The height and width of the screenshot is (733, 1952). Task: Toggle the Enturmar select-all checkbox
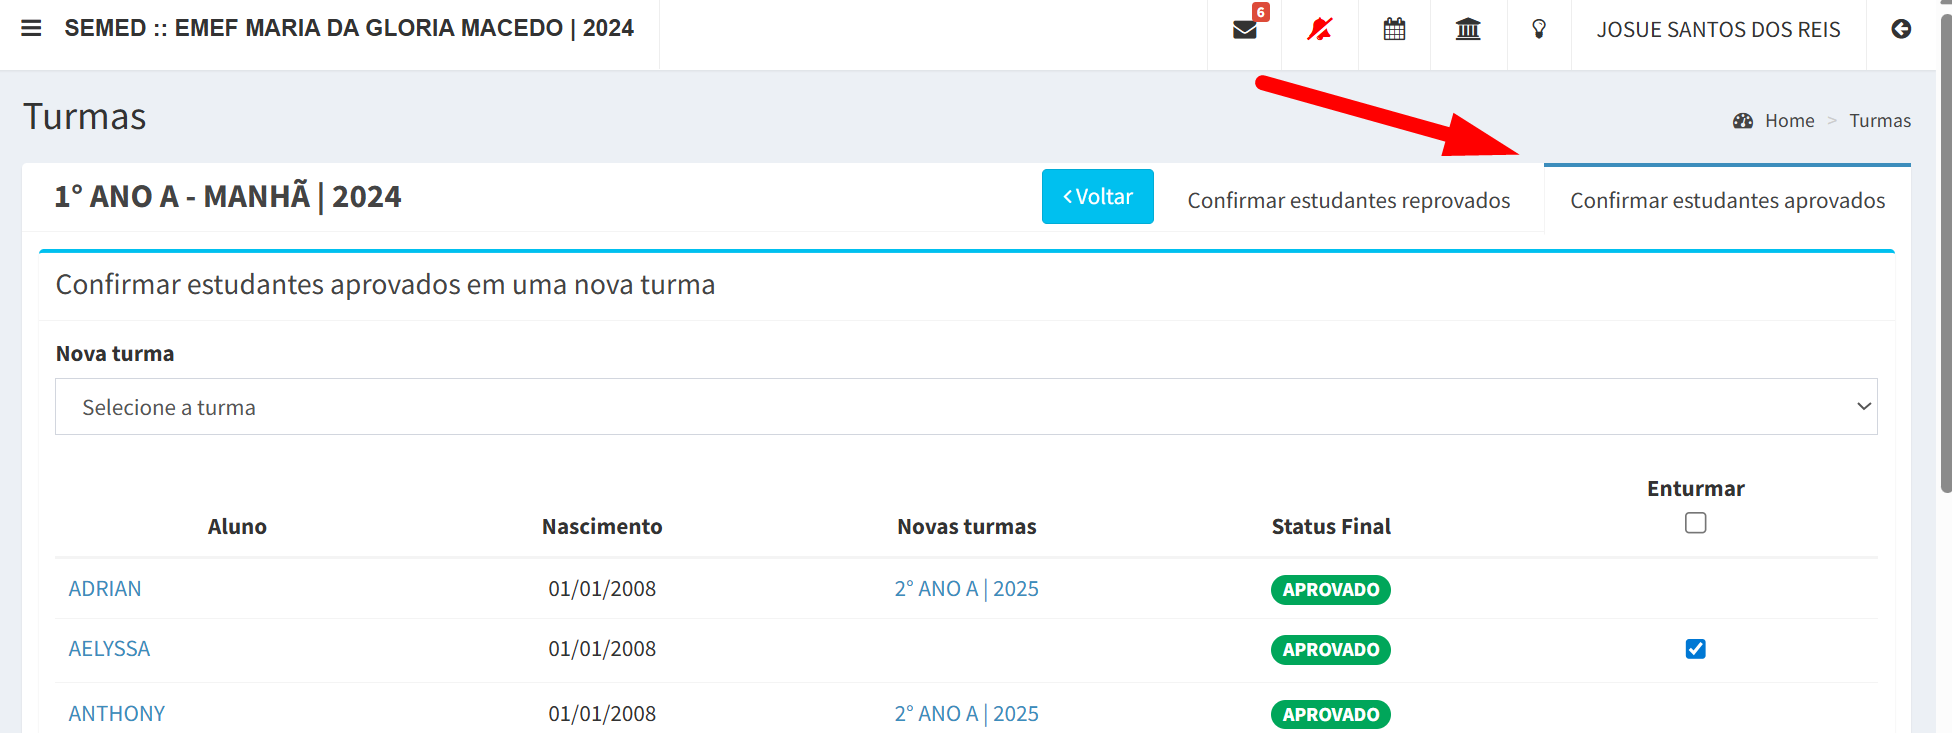[x=1695, y=523]
